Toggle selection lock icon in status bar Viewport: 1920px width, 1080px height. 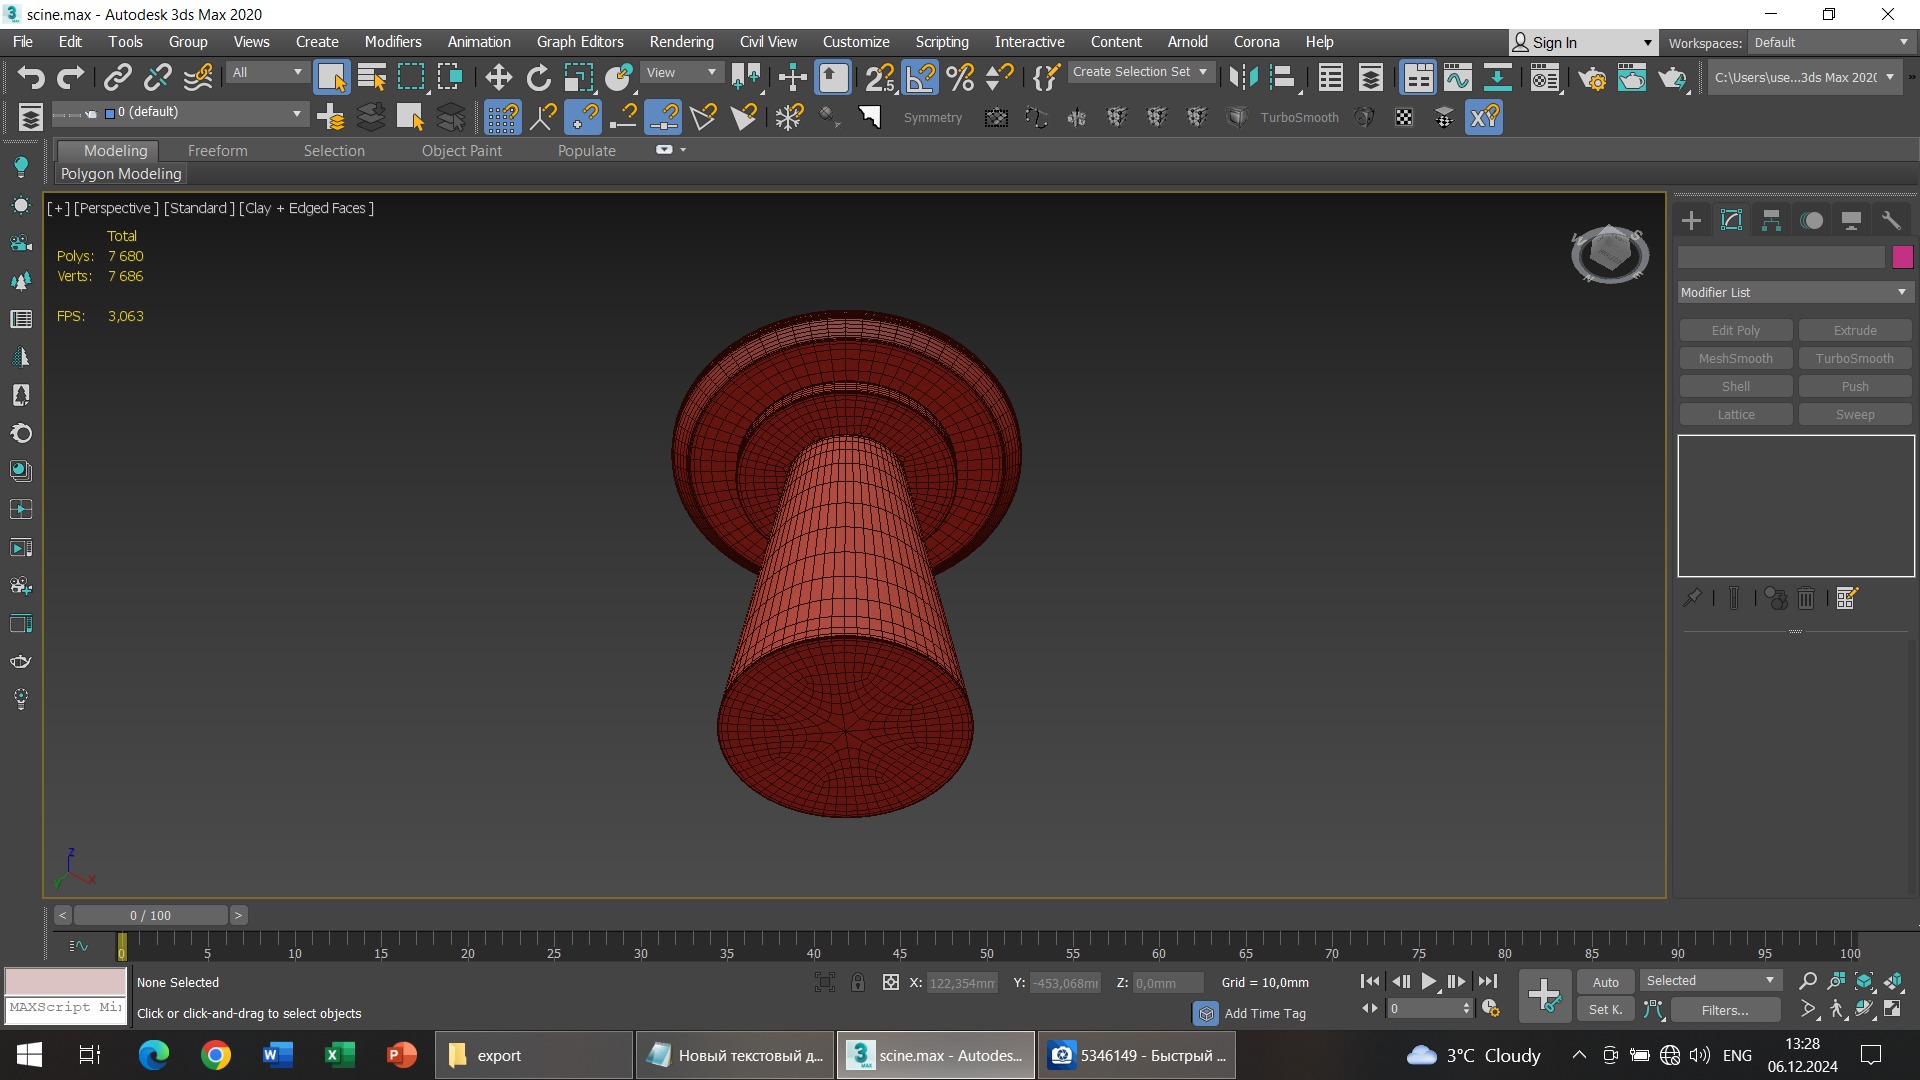pos(858,982)
